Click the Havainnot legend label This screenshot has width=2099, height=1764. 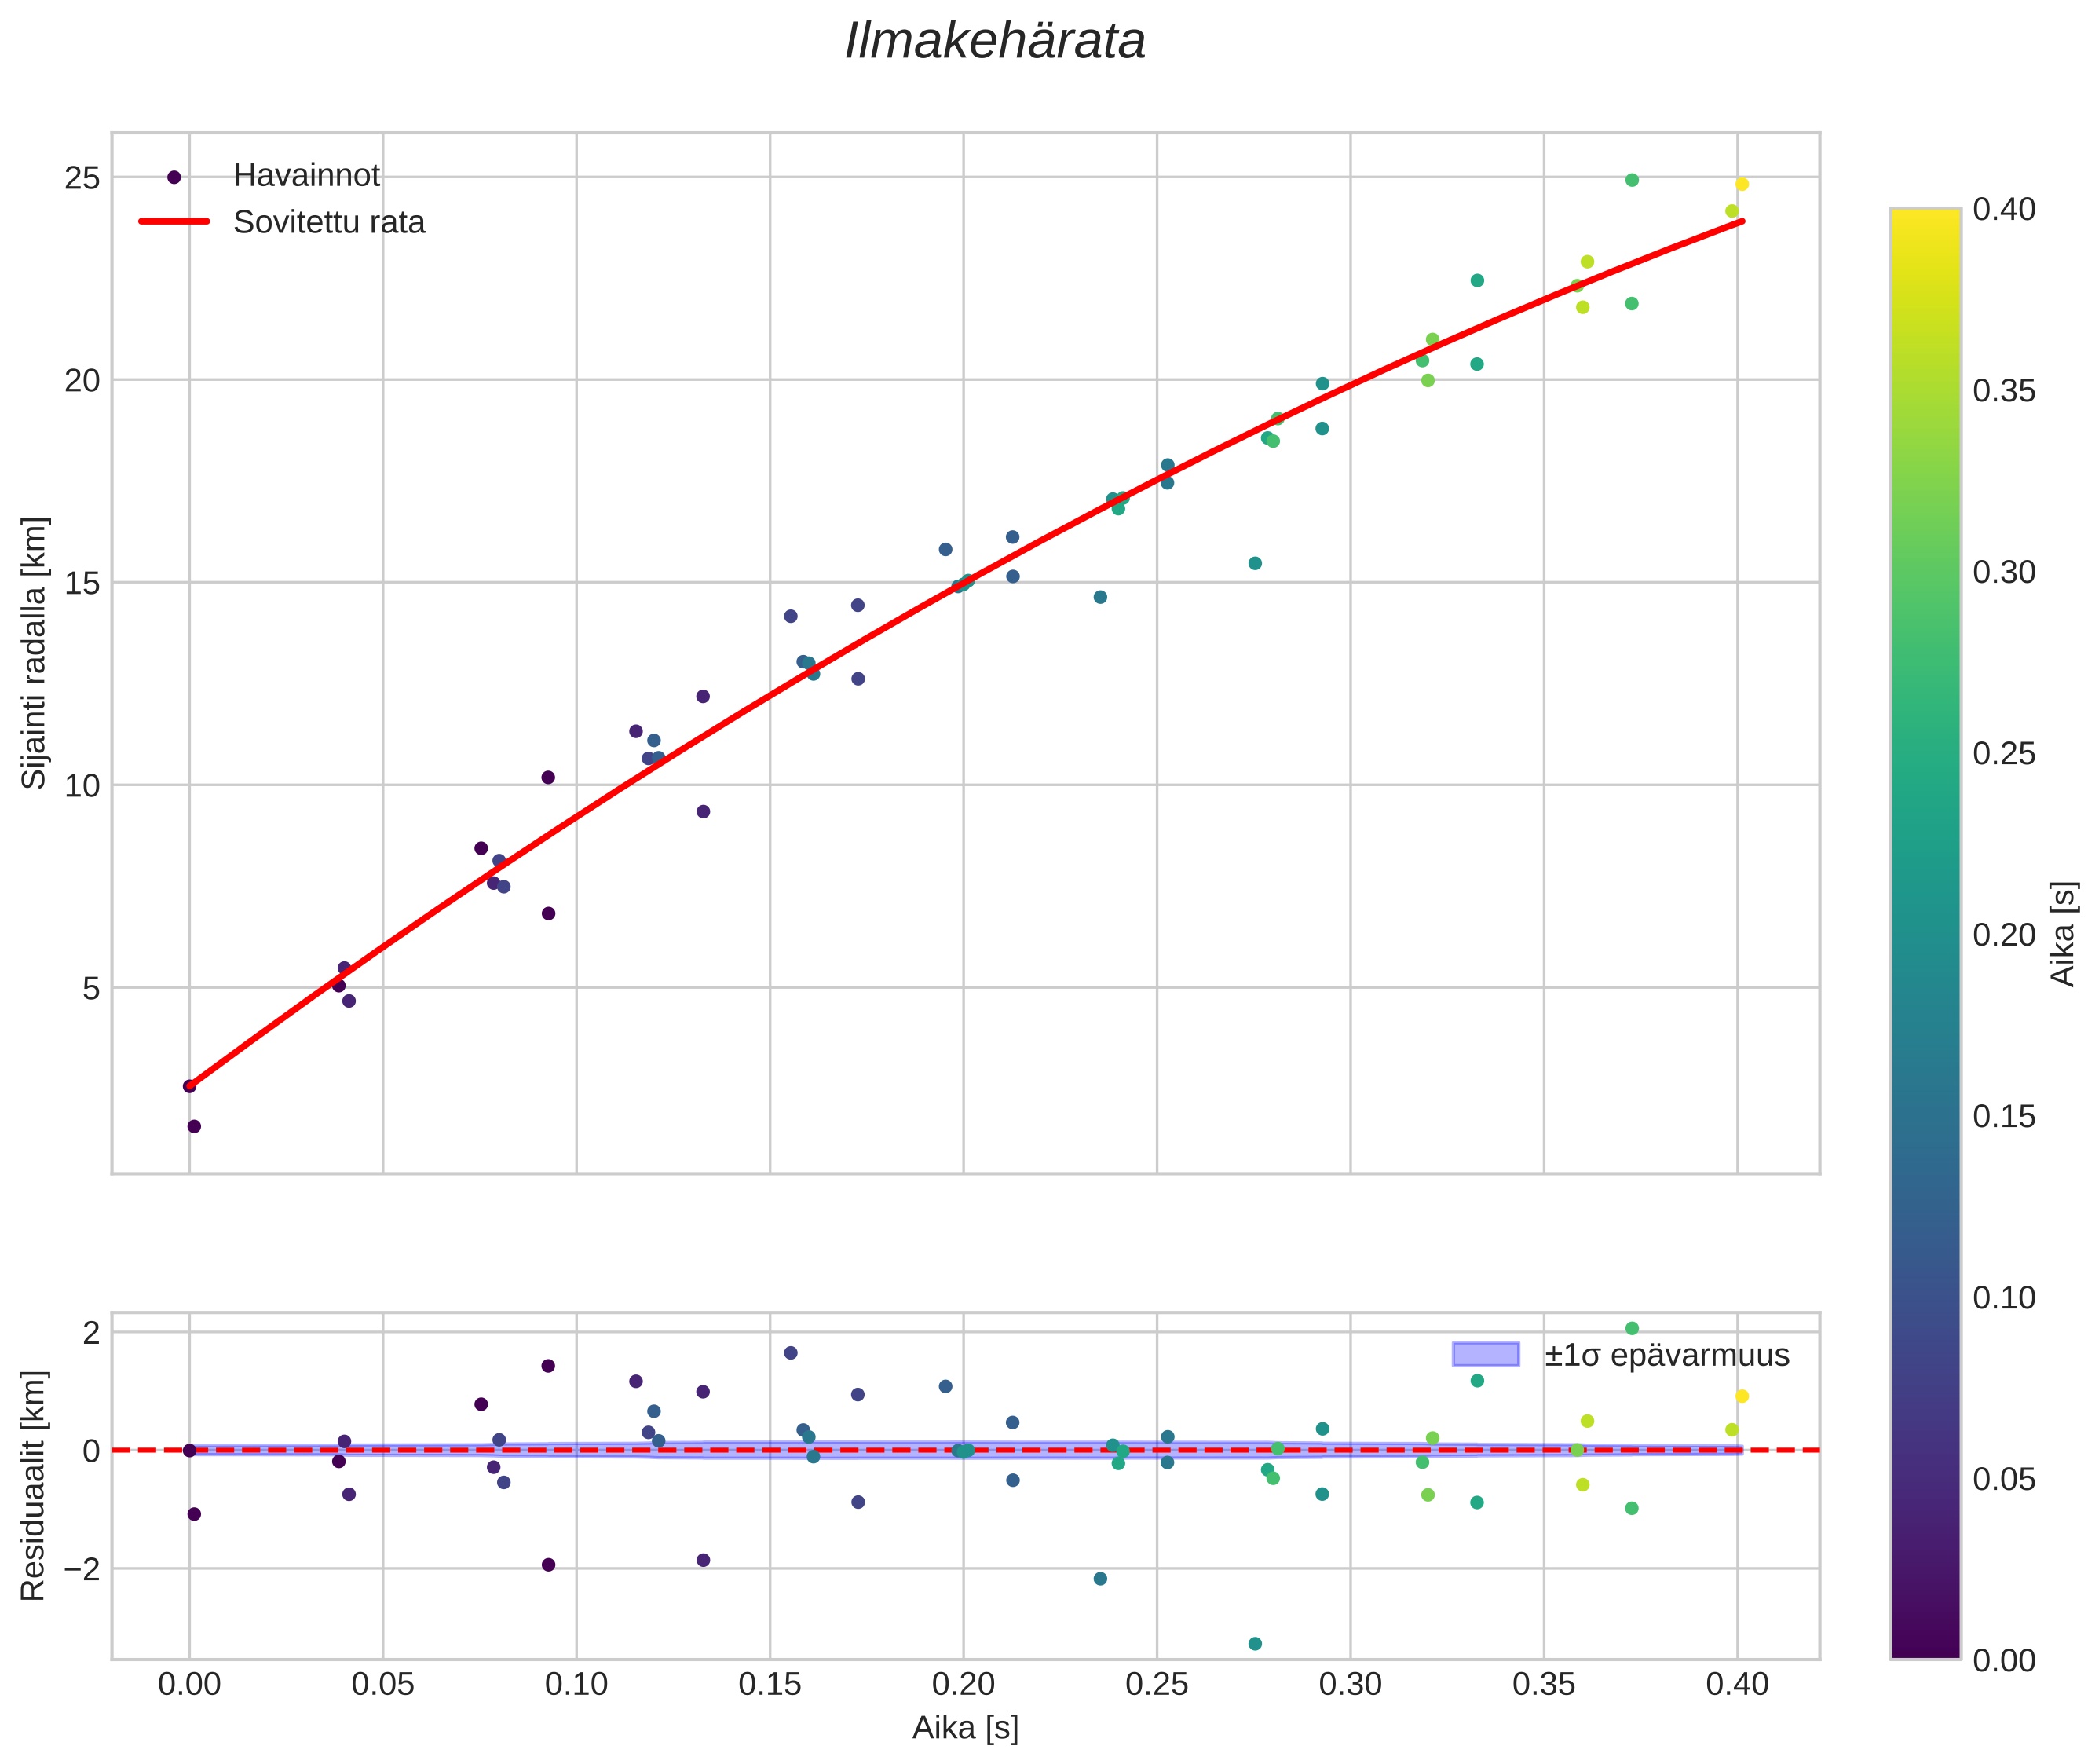pos(306,176)
